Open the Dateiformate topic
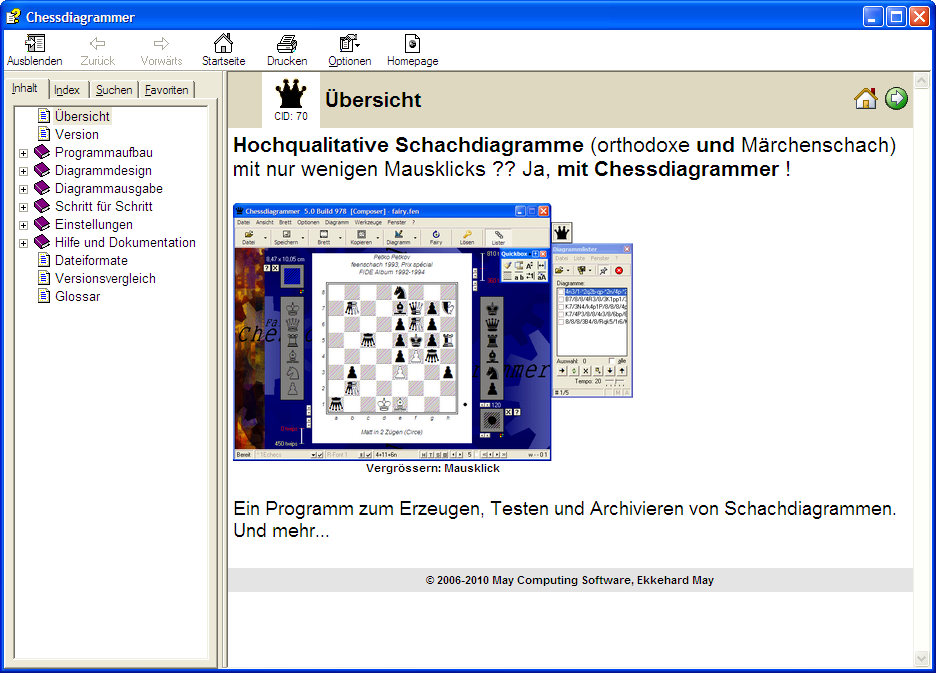 [x=91, y=260]
